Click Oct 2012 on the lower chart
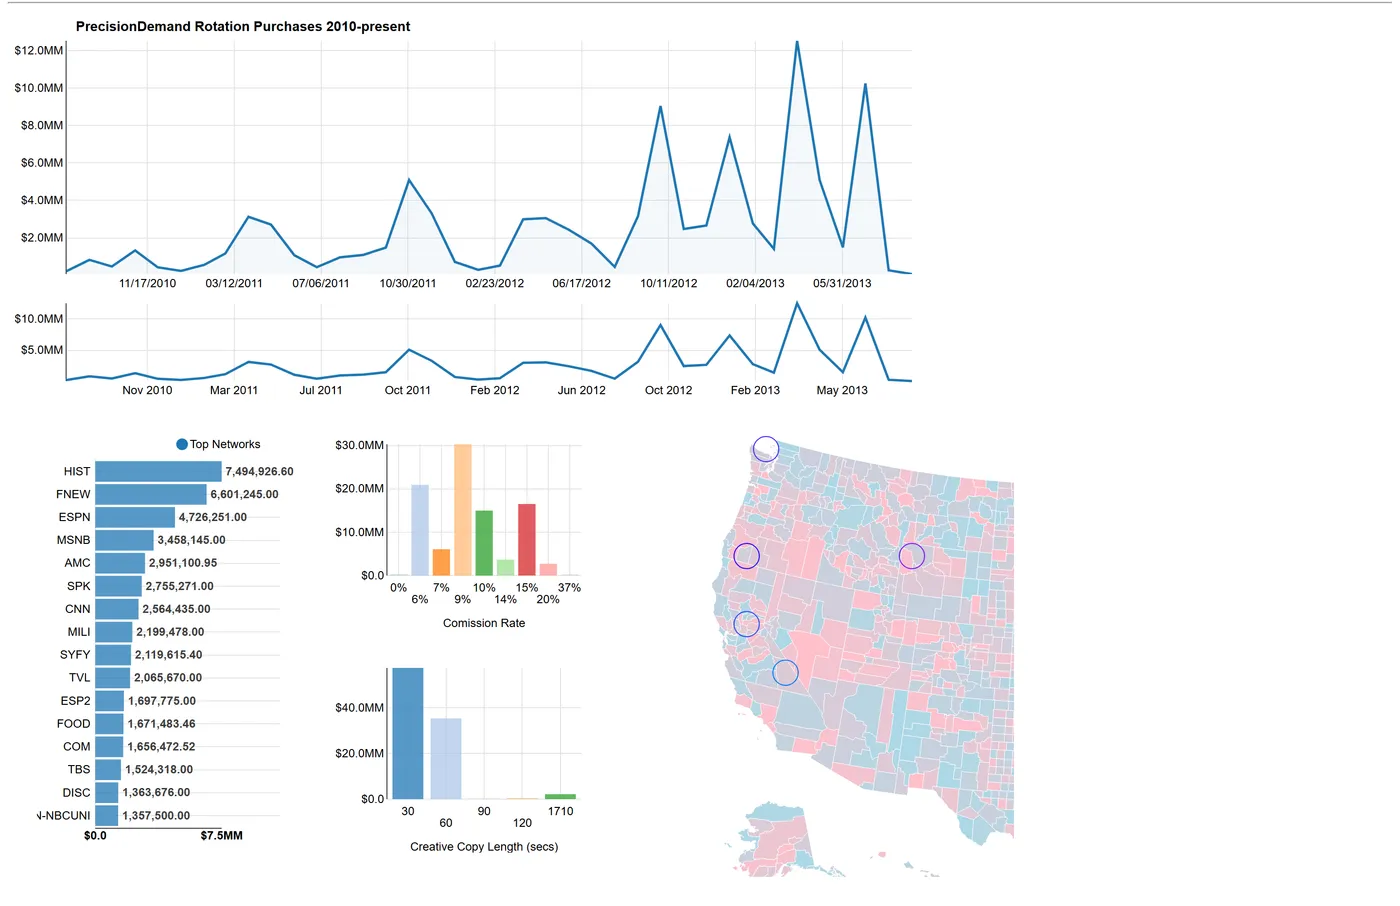Viewport: 1400px width, 906px height. 669,390
